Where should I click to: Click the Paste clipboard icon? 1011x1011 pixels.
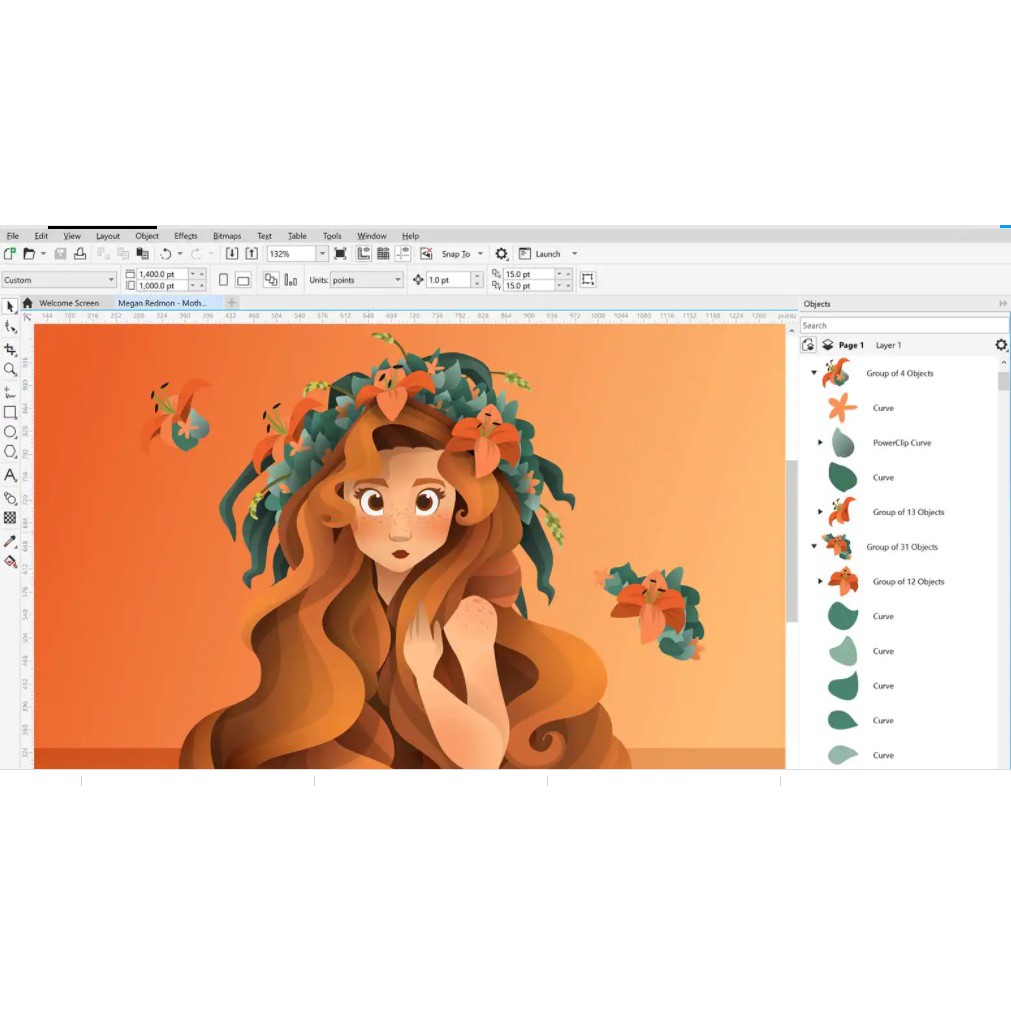[142, 253]
